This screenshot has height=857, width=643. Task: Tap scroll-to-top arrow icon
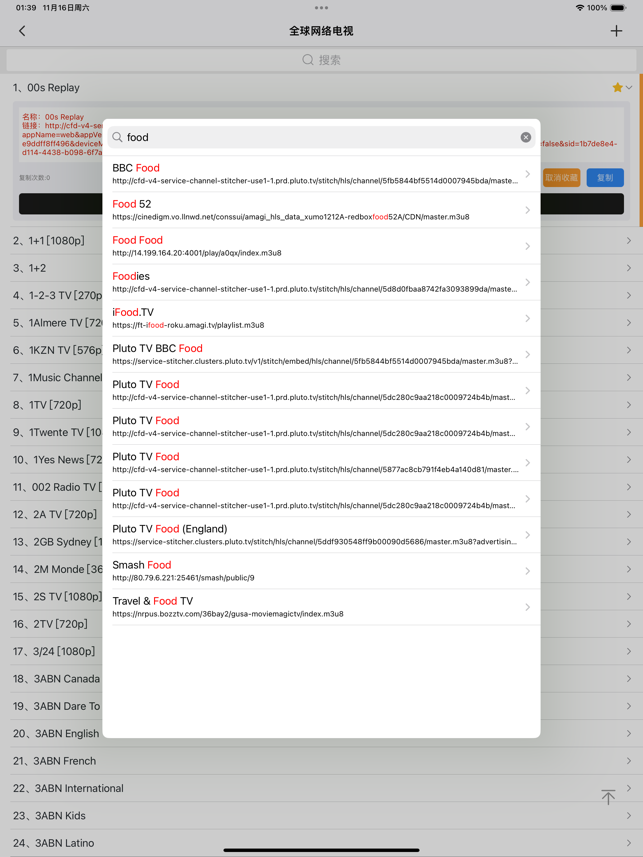point(608,797)
